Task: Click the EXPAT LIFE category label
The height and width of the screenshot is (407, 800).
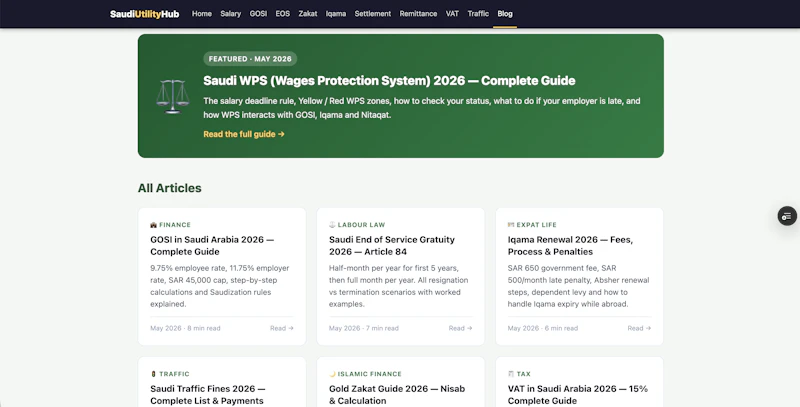Action: click(x=536, y=225)
